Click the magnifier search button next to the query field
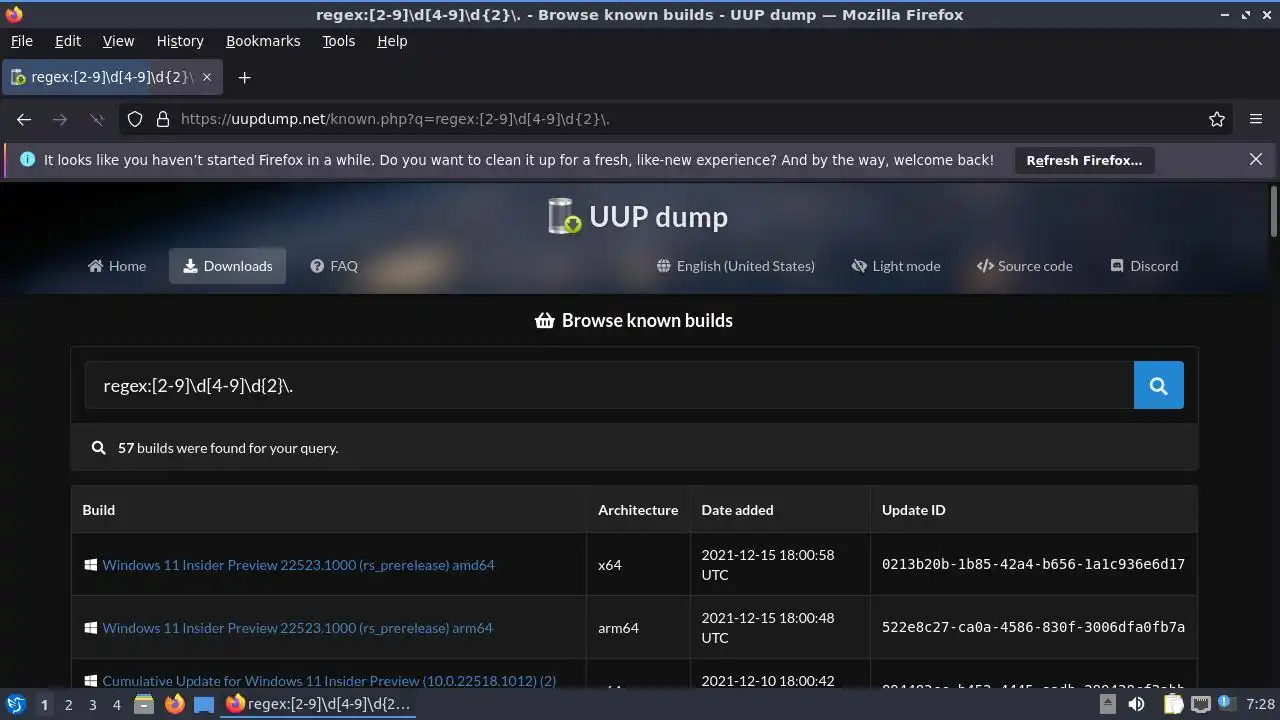This screenshot has height=720, width=1280. (x=1158, y=385)
